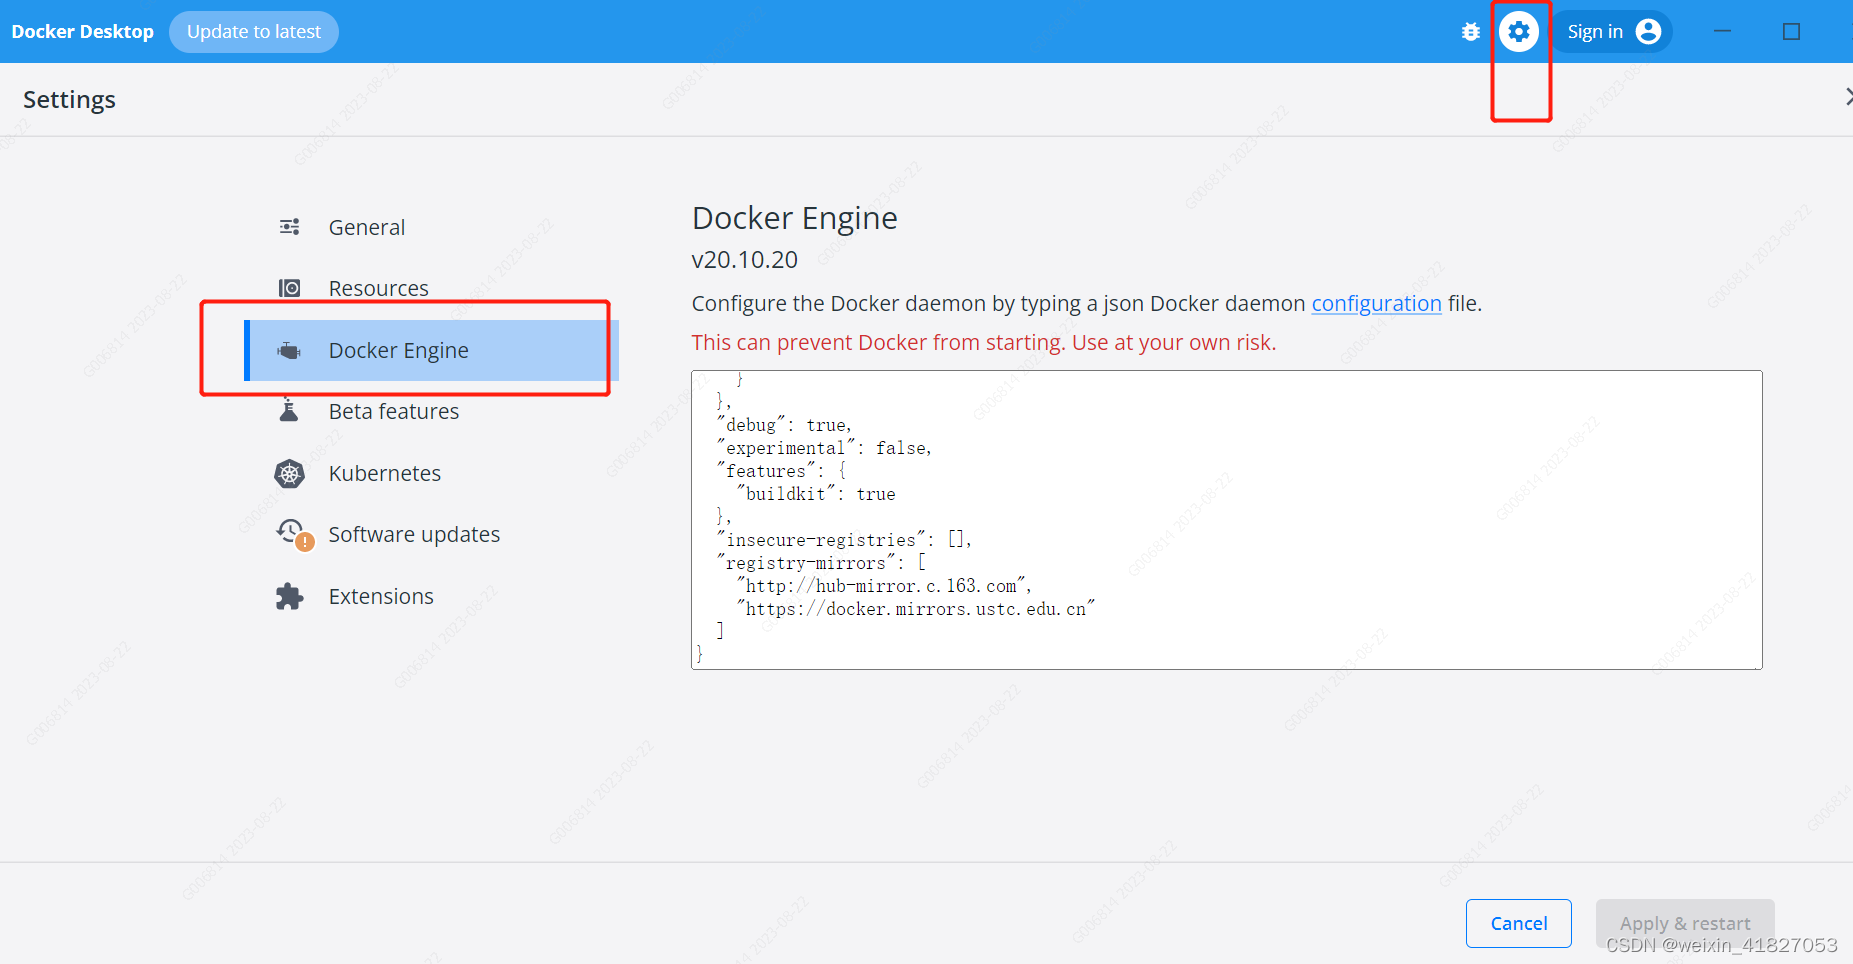This screenshot has width=1853, height=964.
Task: Click the "insecure-registries" line
Action: (x=843, y=540)
